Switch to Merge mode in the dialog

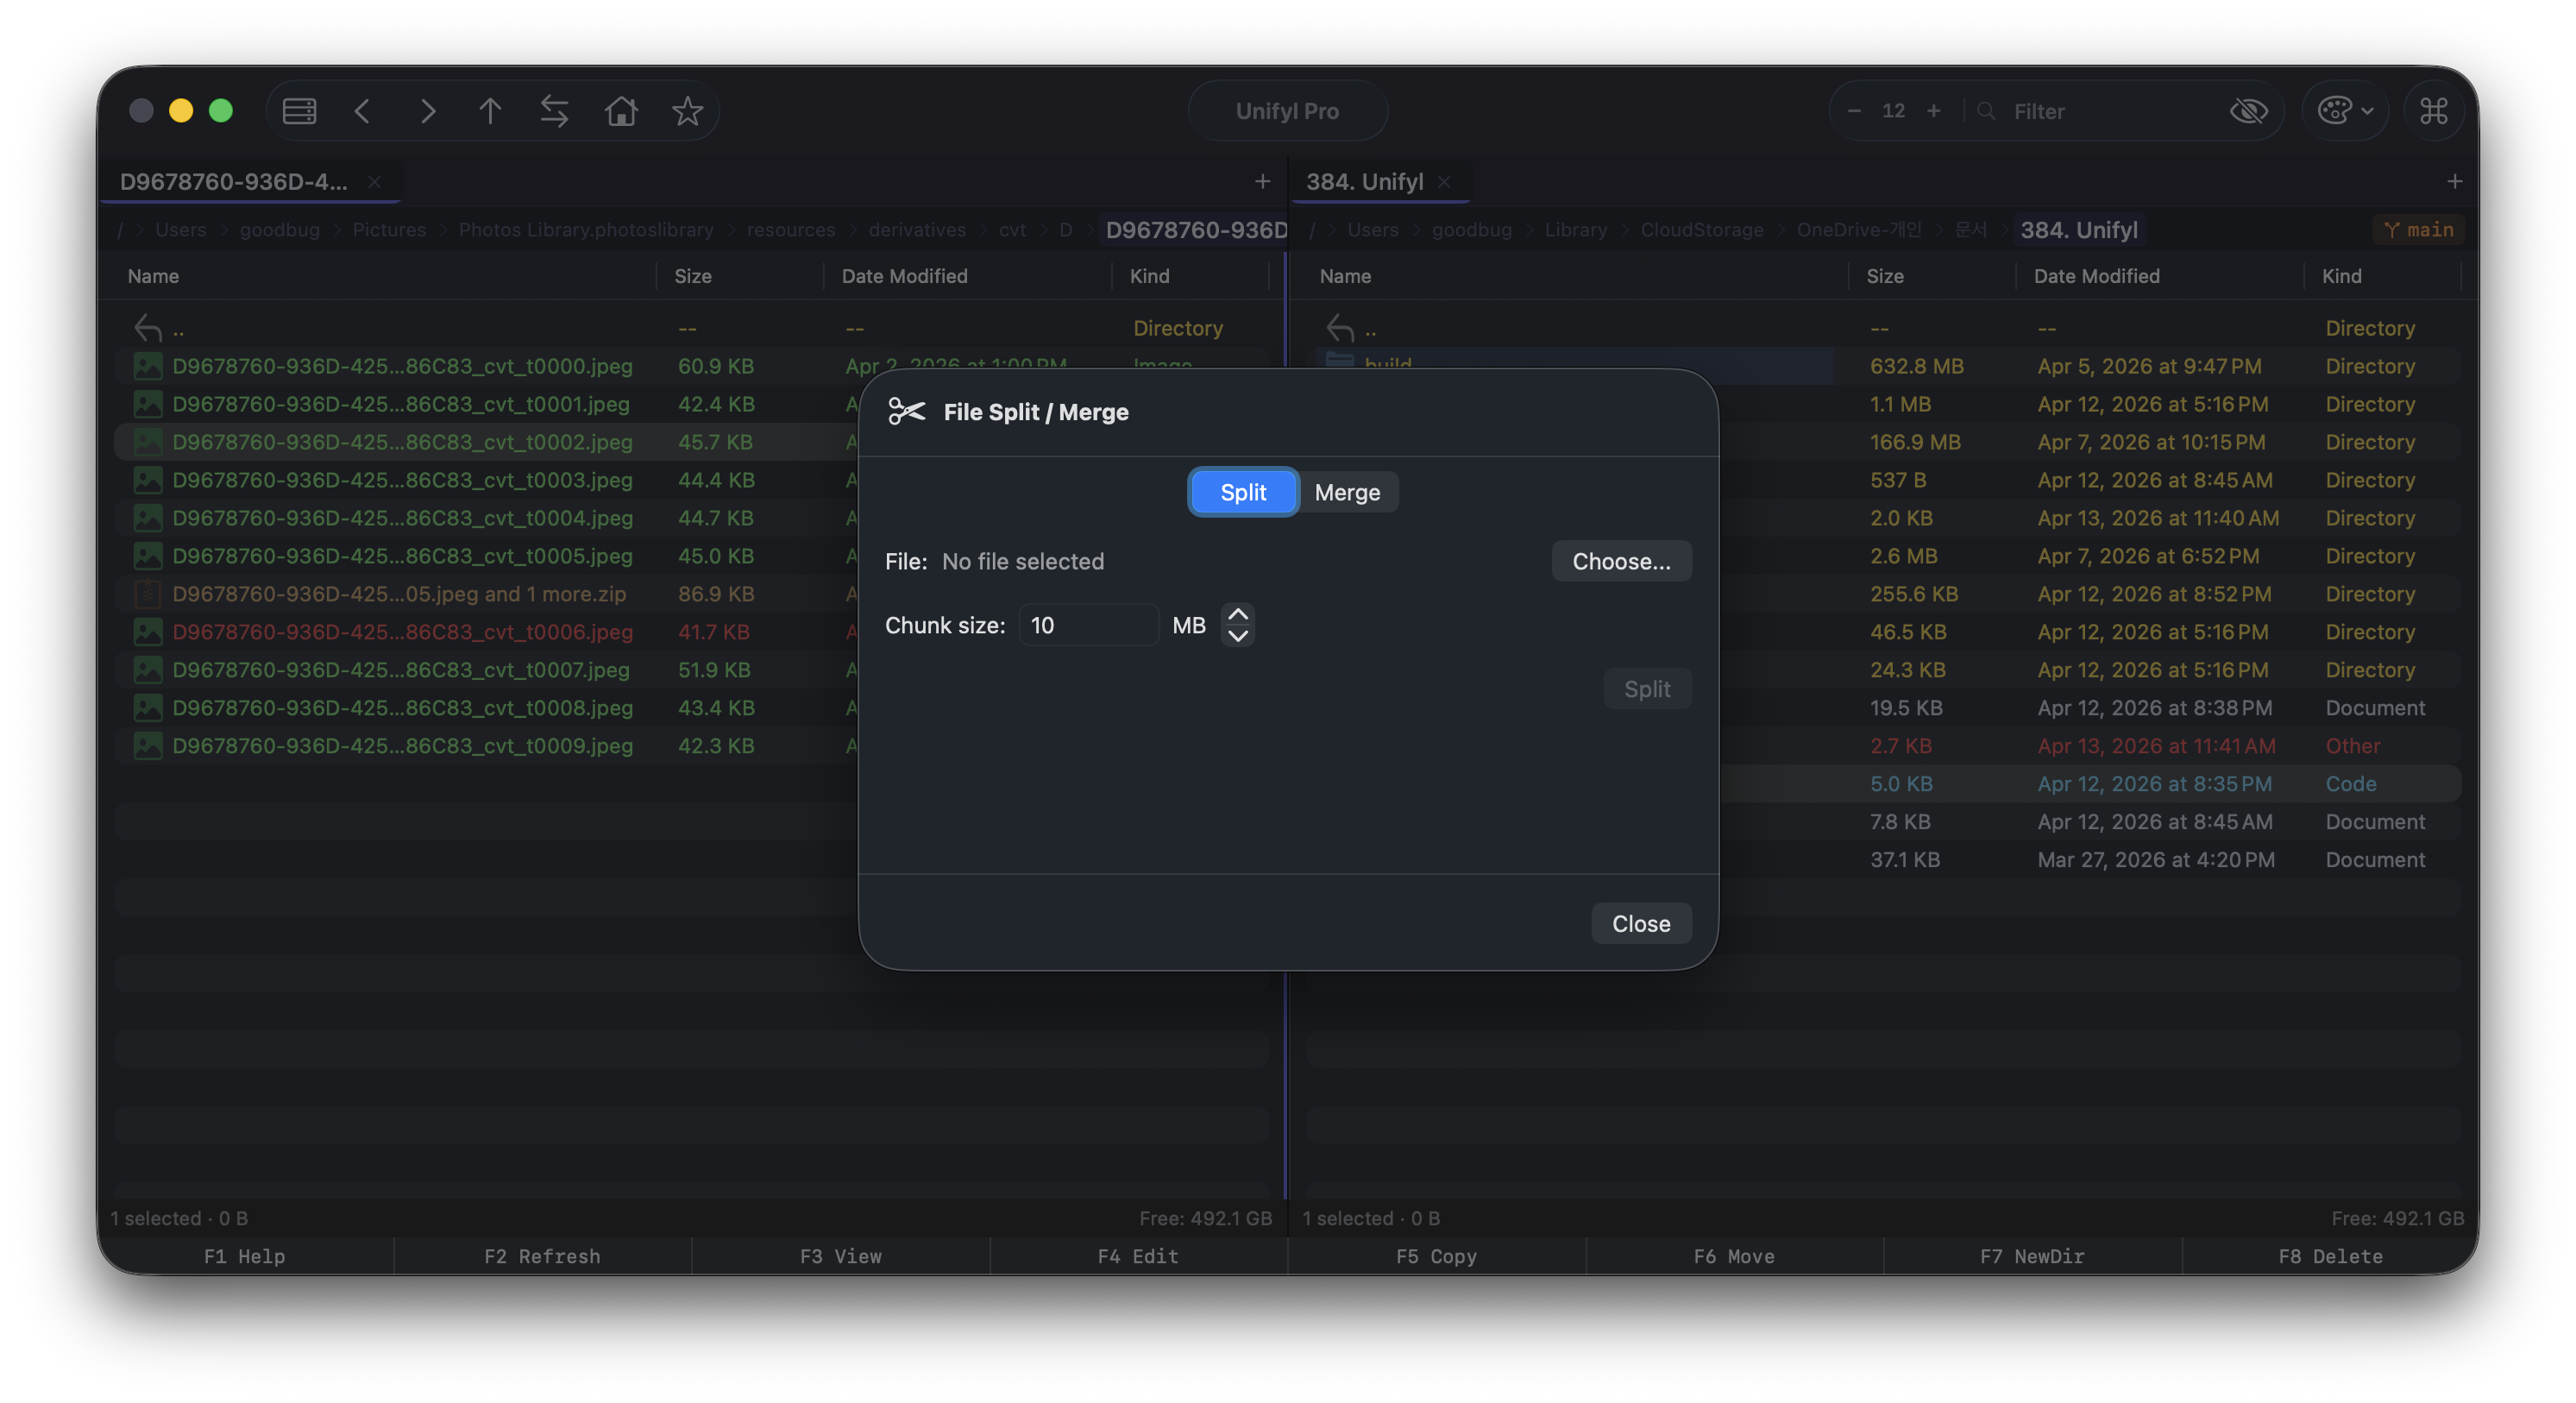tap(1347, 492)
